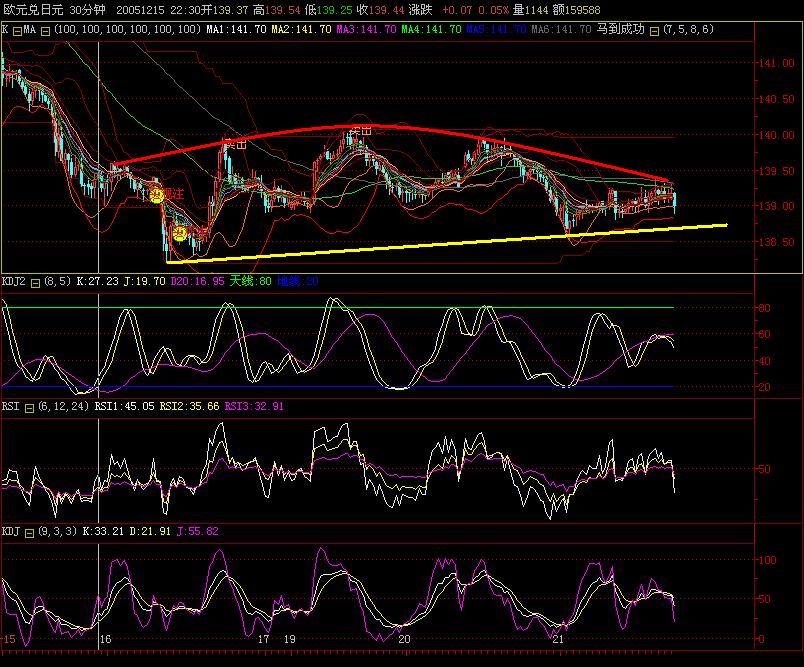Click the 141.00 price axis label
Viewport: 804px width, 667px height.
coord(776,63)
